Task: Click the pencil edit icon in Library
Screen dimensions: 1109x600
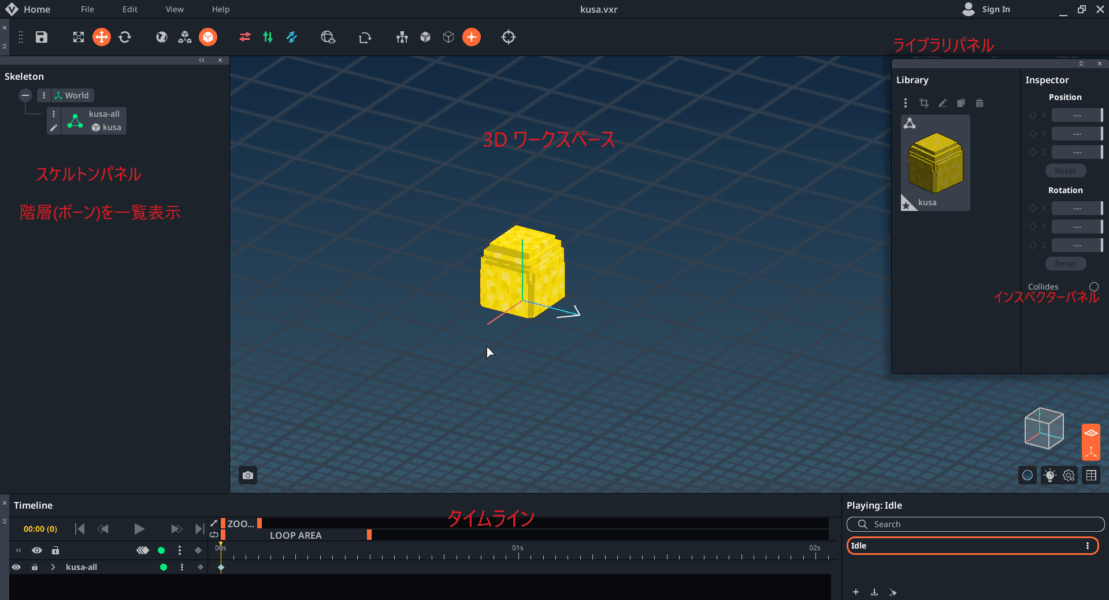Action: [942, 103]
